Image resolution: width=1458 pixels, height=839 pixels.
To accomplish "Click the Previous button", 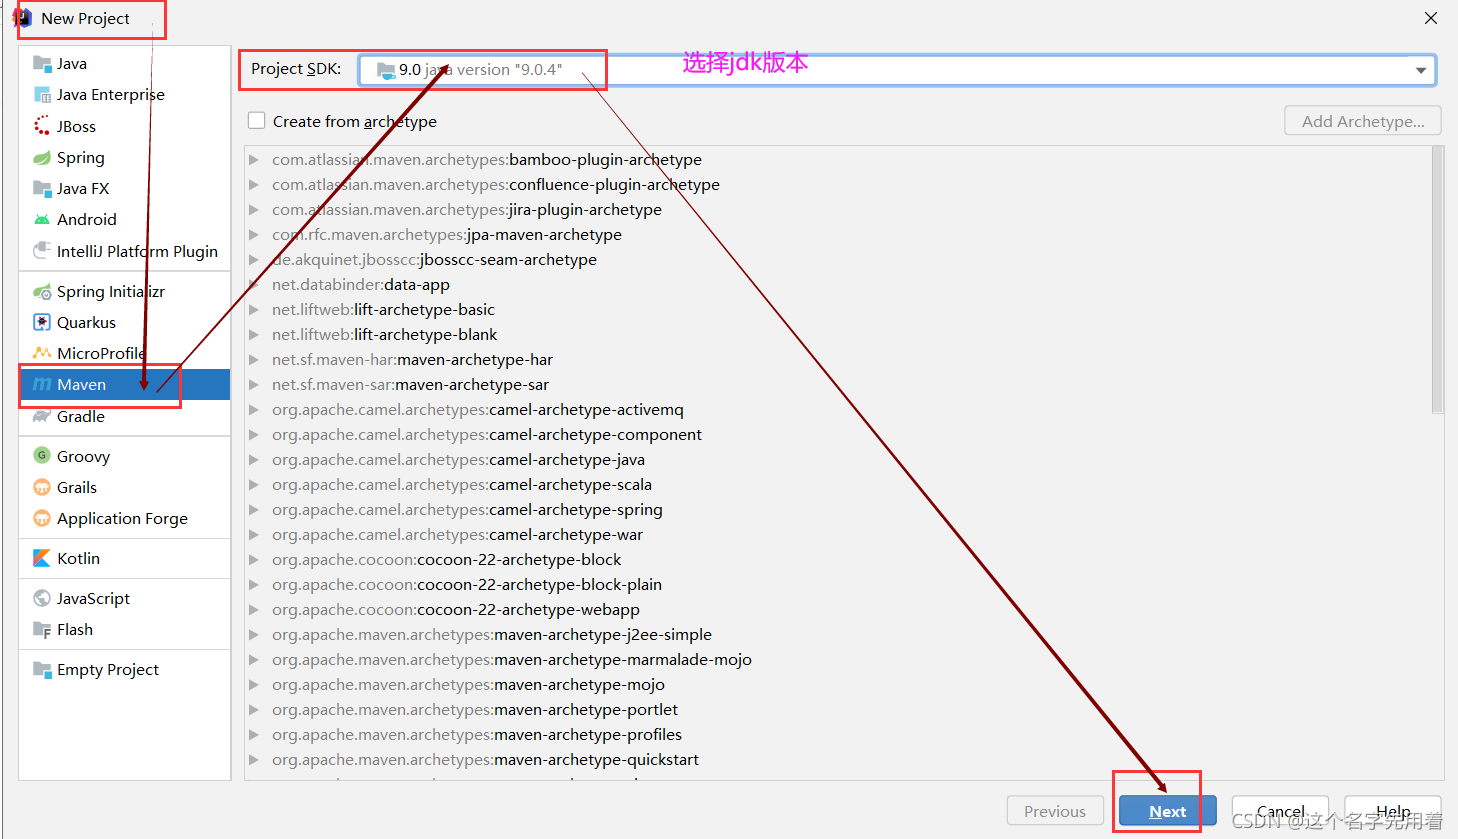I will [1055, 811].
